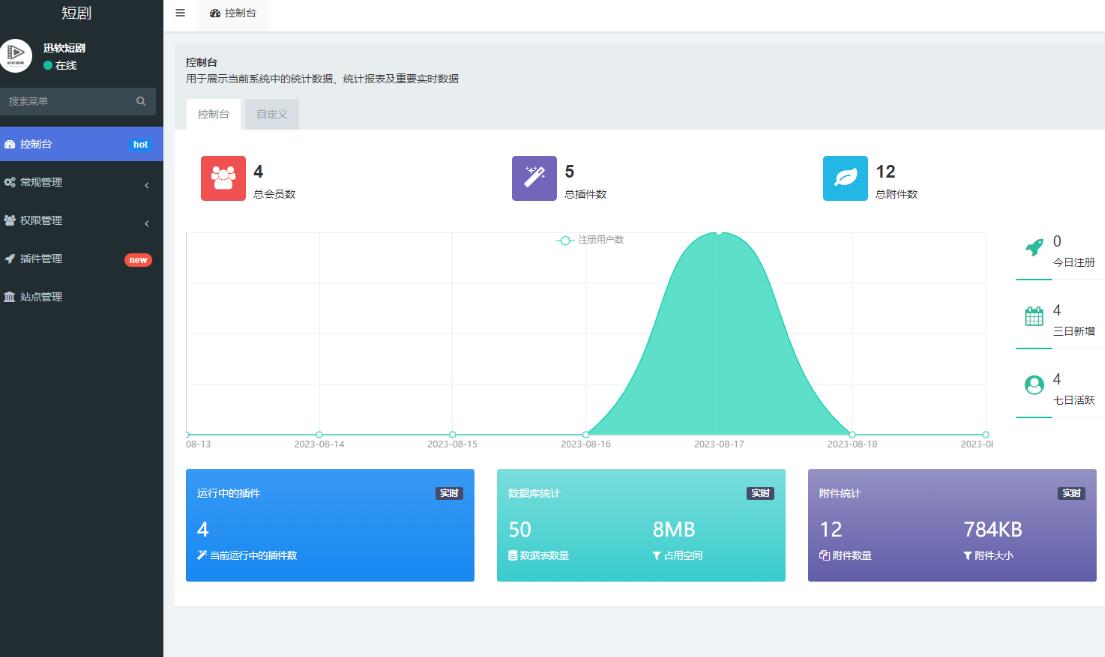Click the new badge on 插件管理
This screenshot has height=657, width=1105.
click(x=138, y=260)
